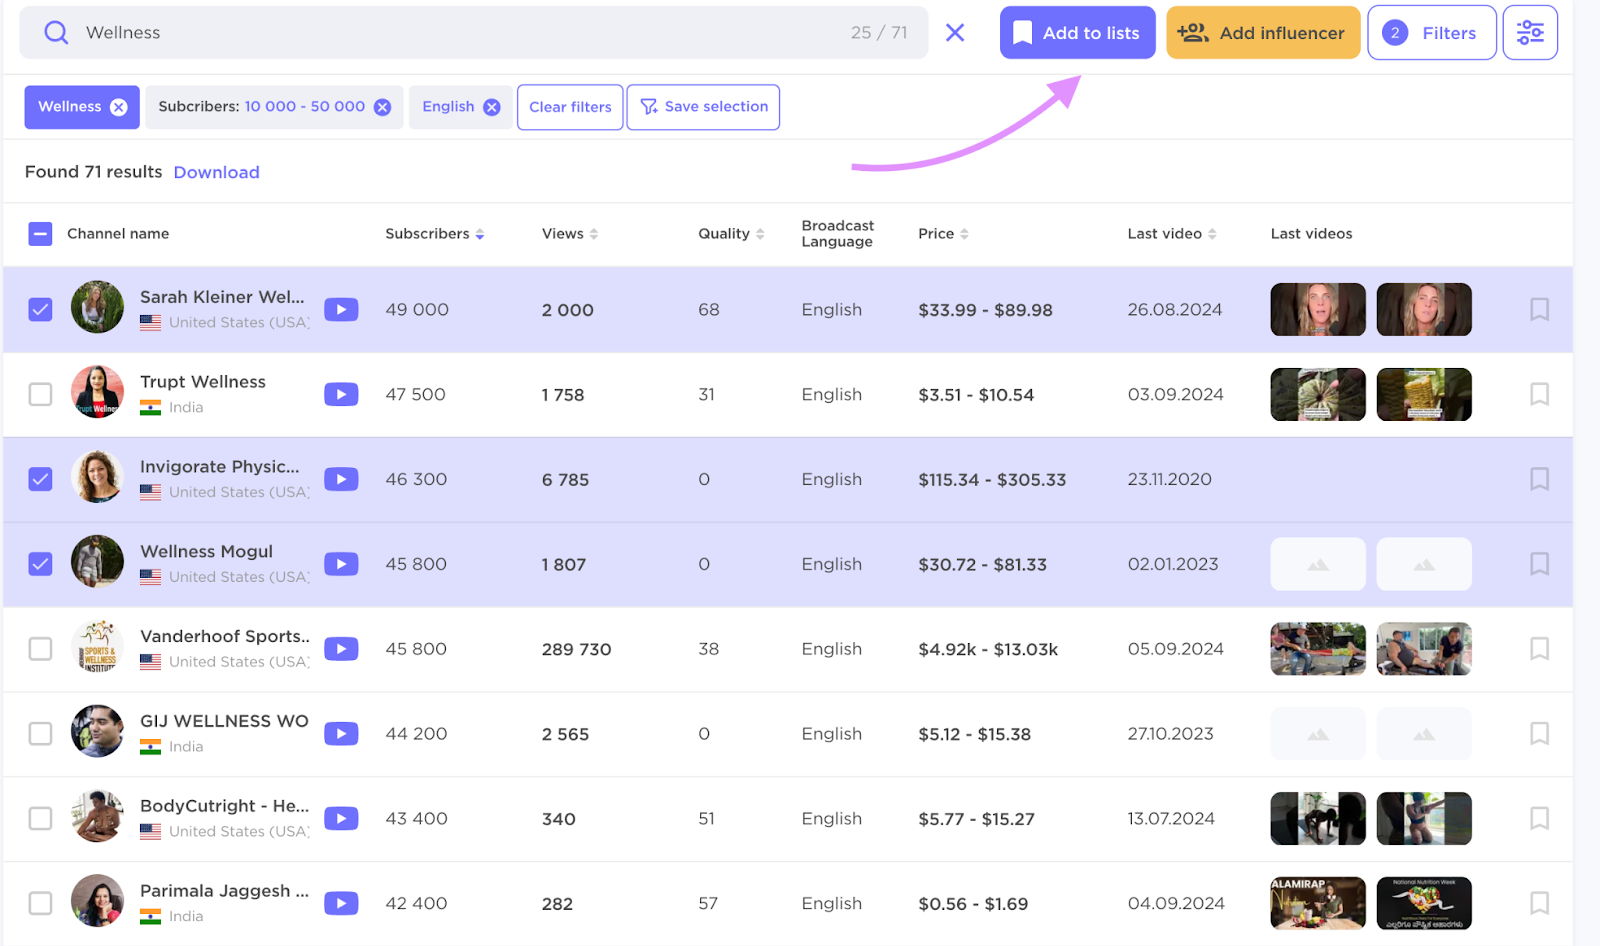Sort the results by Price
The height and width of the screenshot is (946, 1600).
pos(965,233)
